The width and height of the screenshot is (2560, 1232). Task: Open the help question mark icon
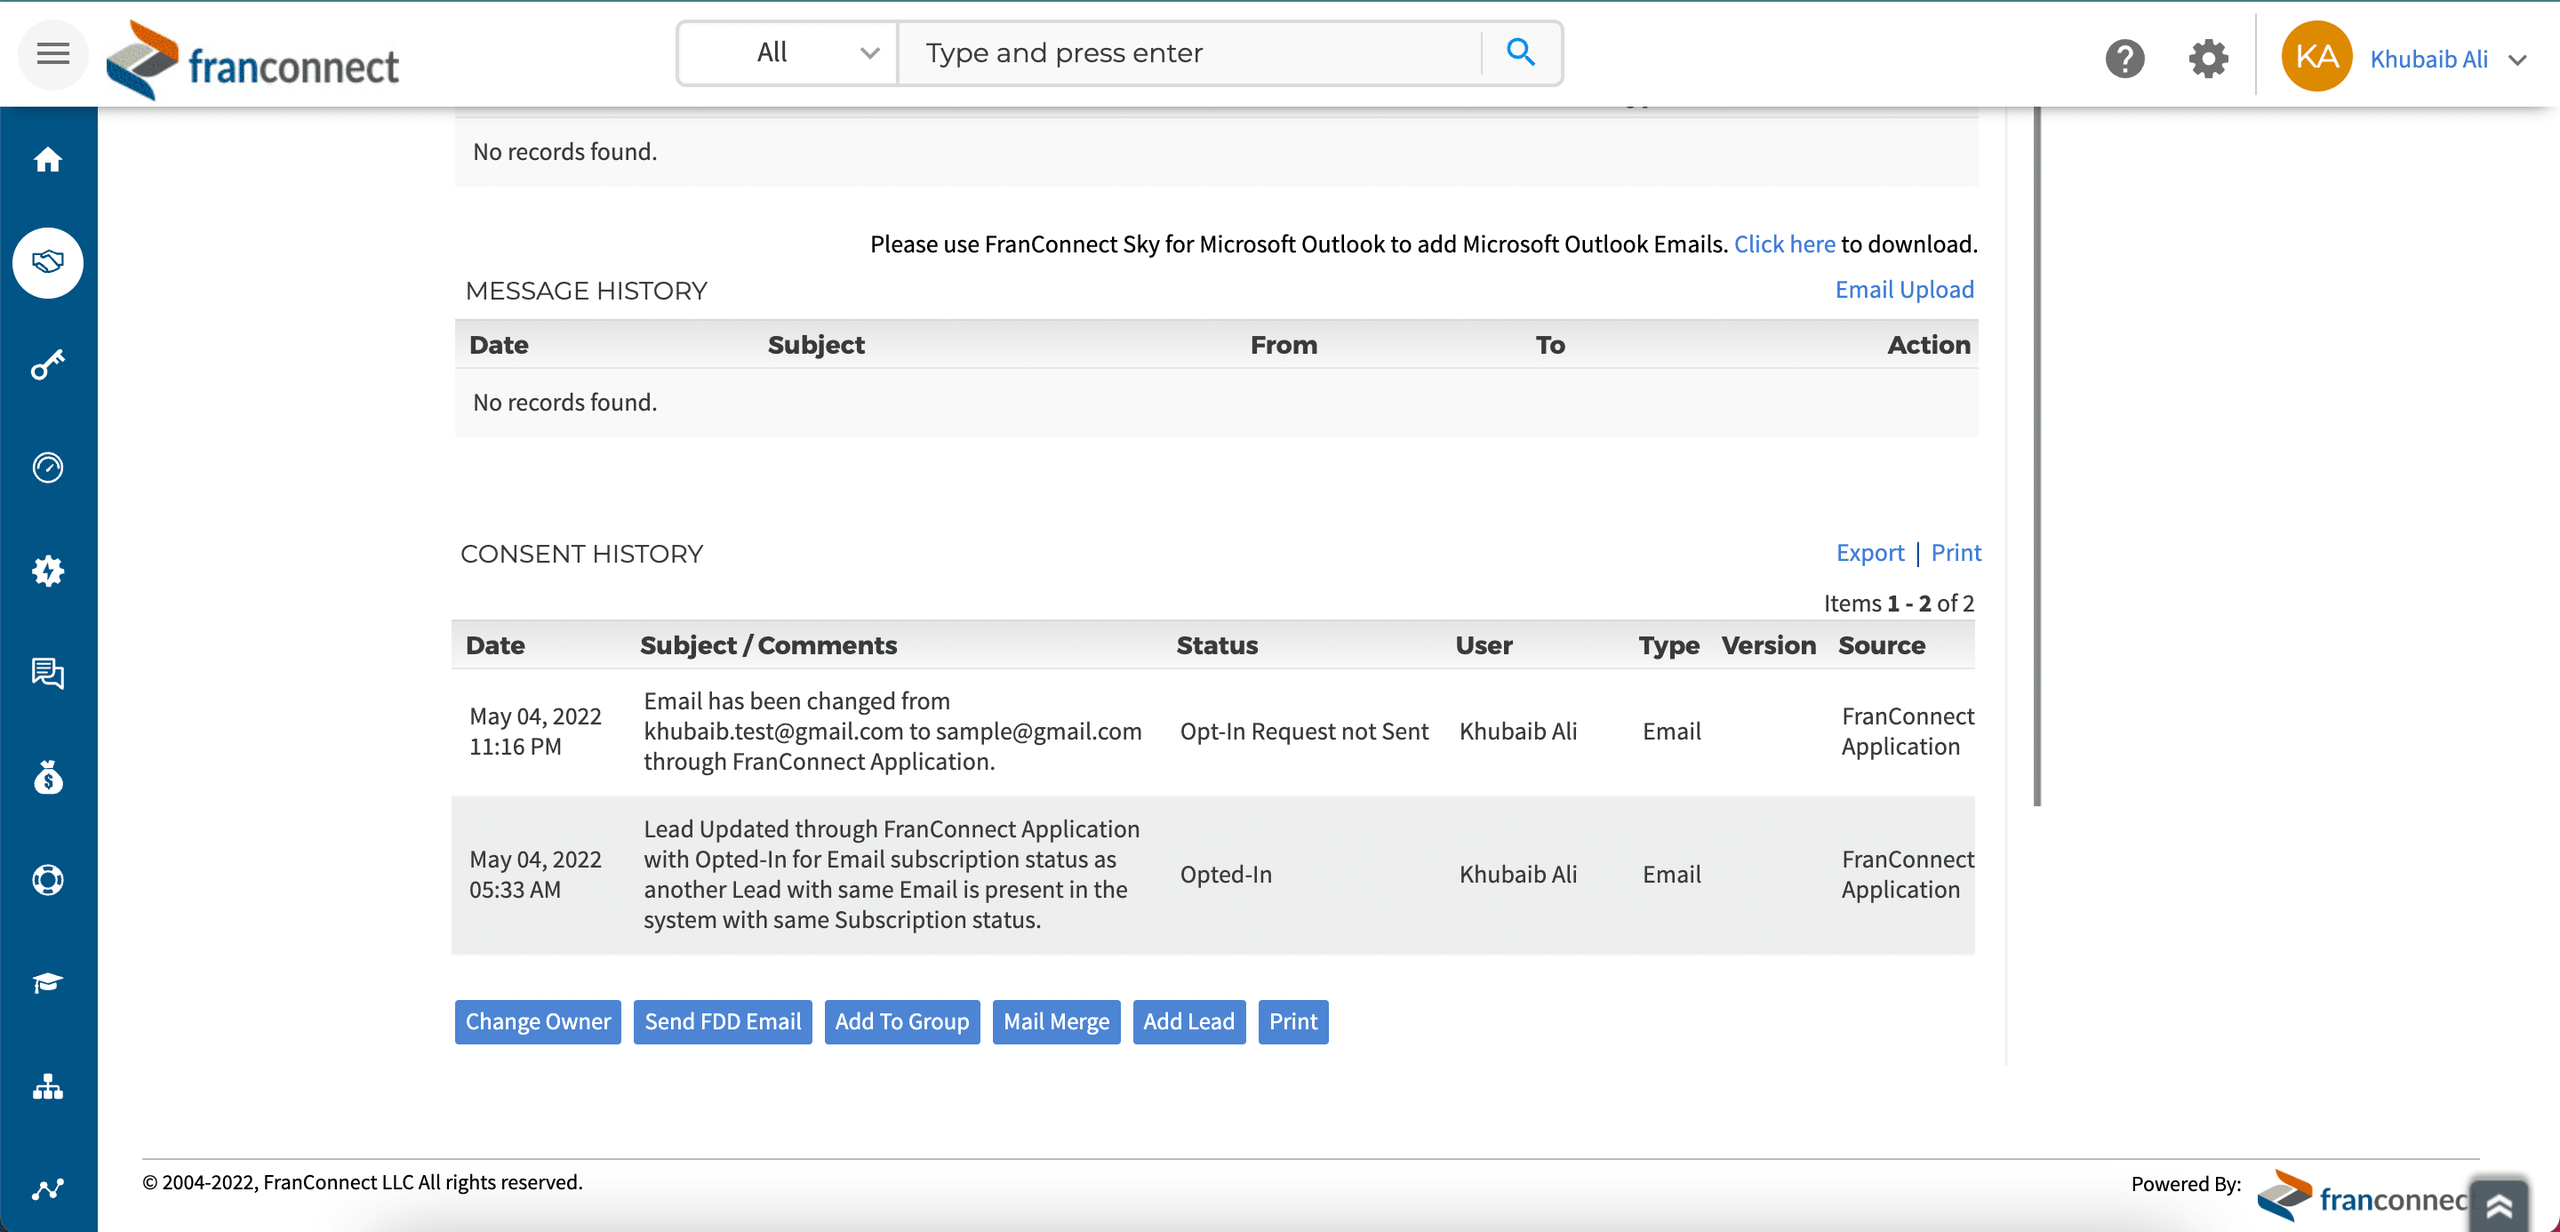2125,58
